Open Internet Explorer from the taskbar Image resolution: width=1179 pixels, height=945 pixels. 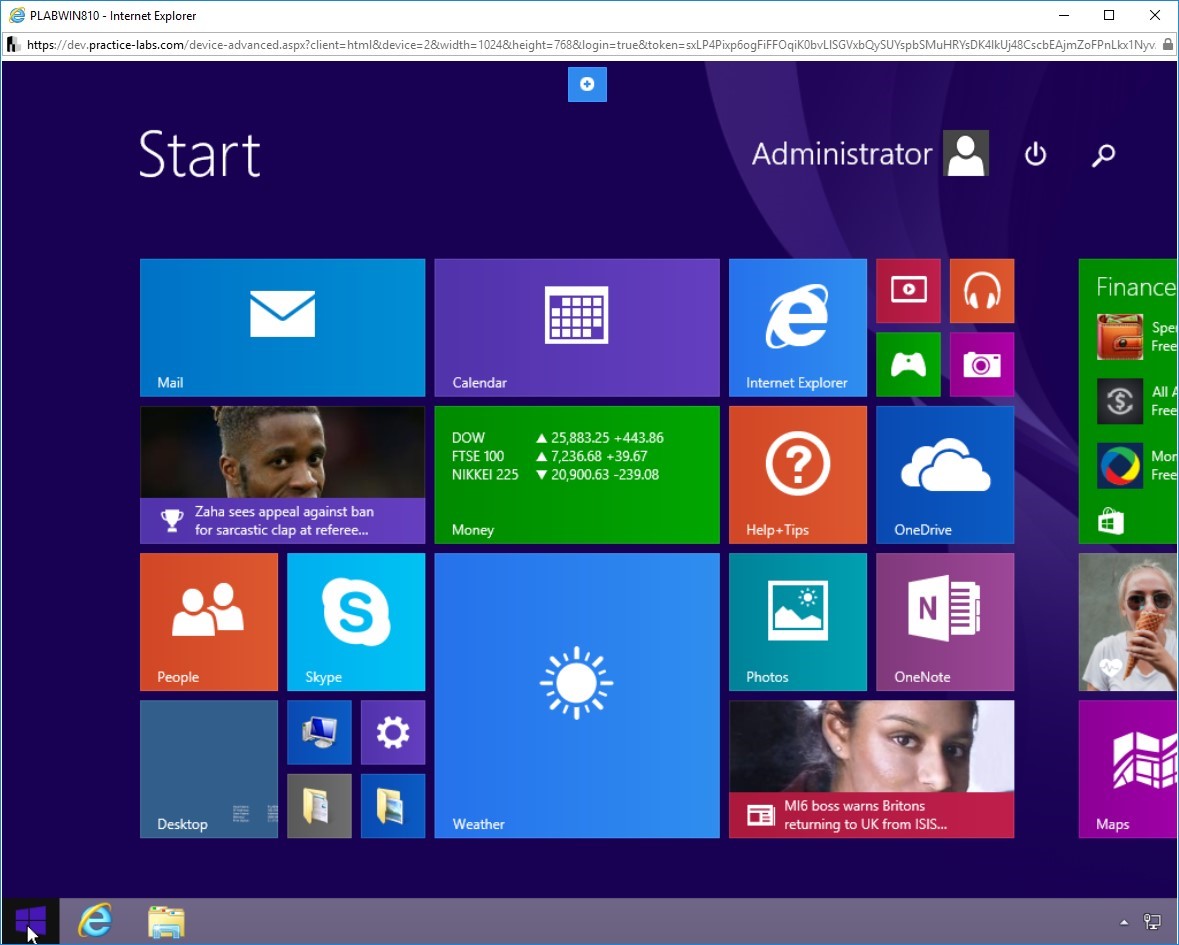95,921
